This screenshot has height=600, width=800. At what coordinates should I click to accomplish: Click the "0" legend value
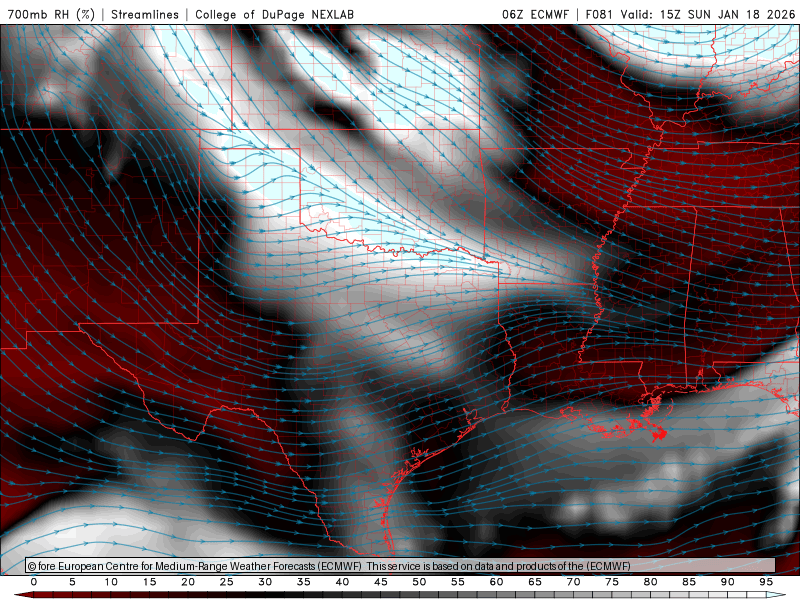[x=34, y=582]
